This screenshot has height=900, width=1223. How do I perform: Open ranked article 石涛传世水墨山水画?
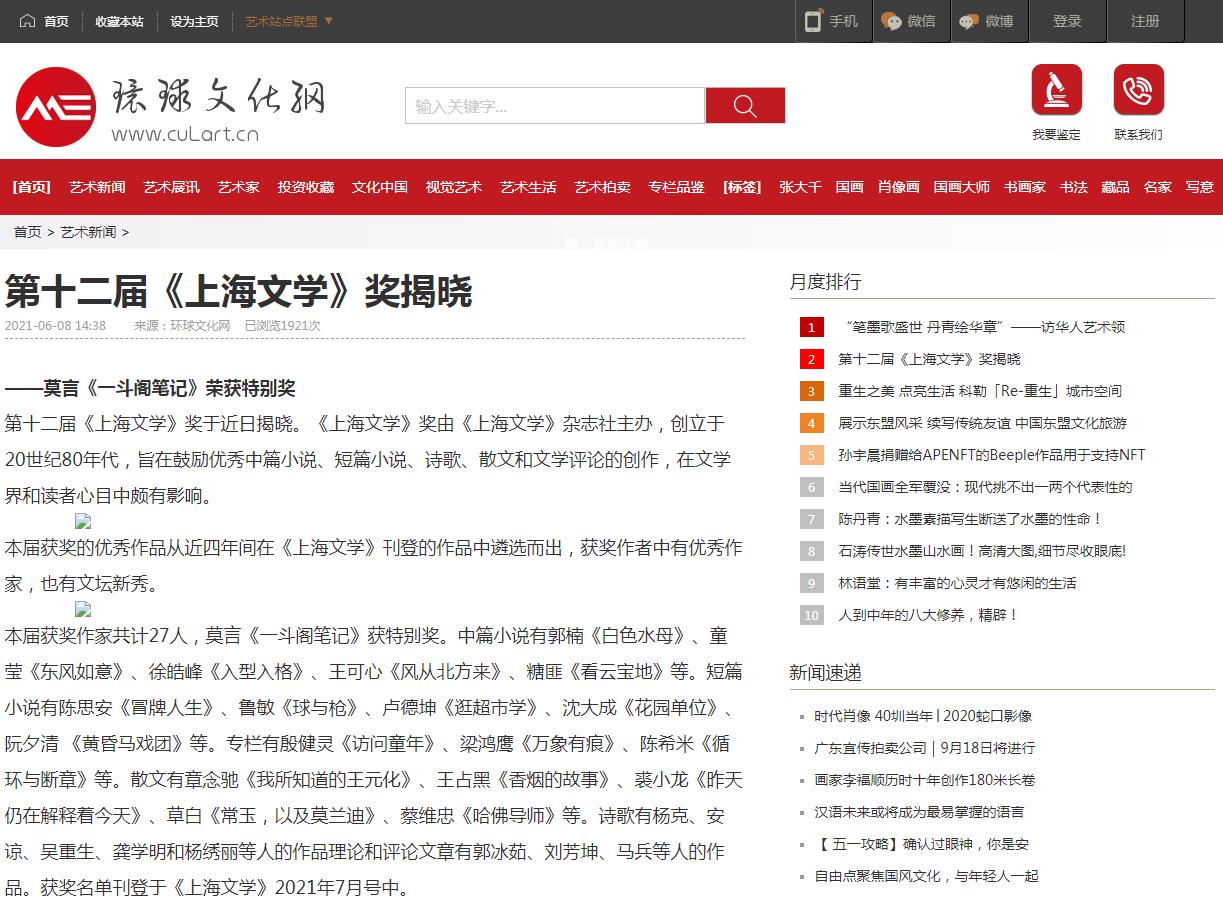click(982, 551)
